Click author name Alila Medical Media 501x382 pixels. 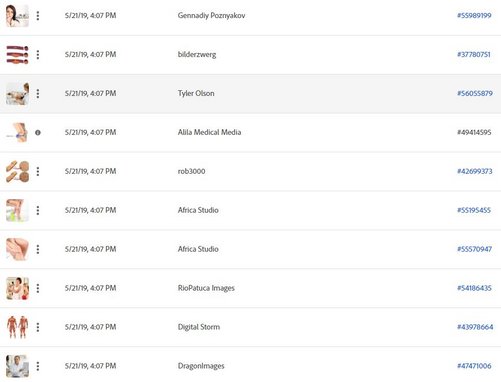pyautogui.click(x=209, y=132)
